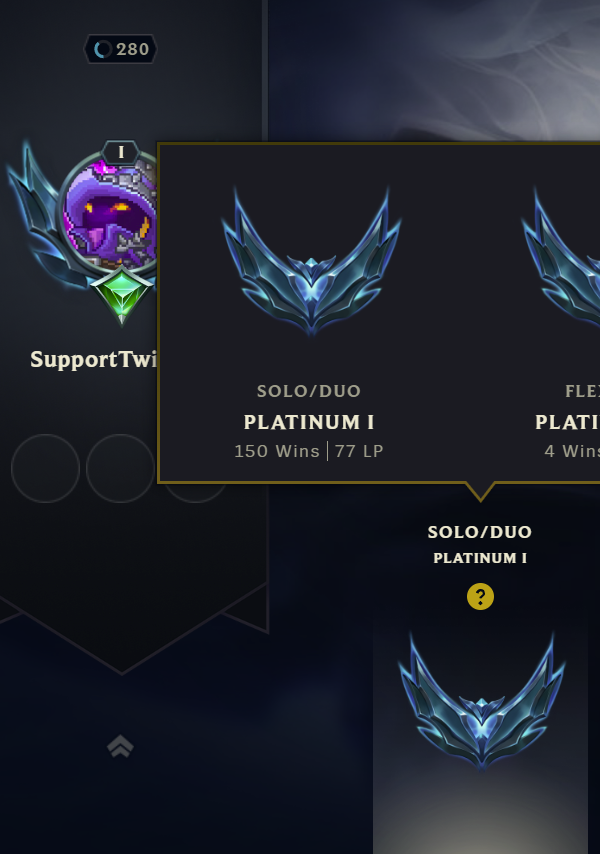The image size is (600, 854).
Task: Click the level I hexagon badge
Action: (x=121, y=152)
